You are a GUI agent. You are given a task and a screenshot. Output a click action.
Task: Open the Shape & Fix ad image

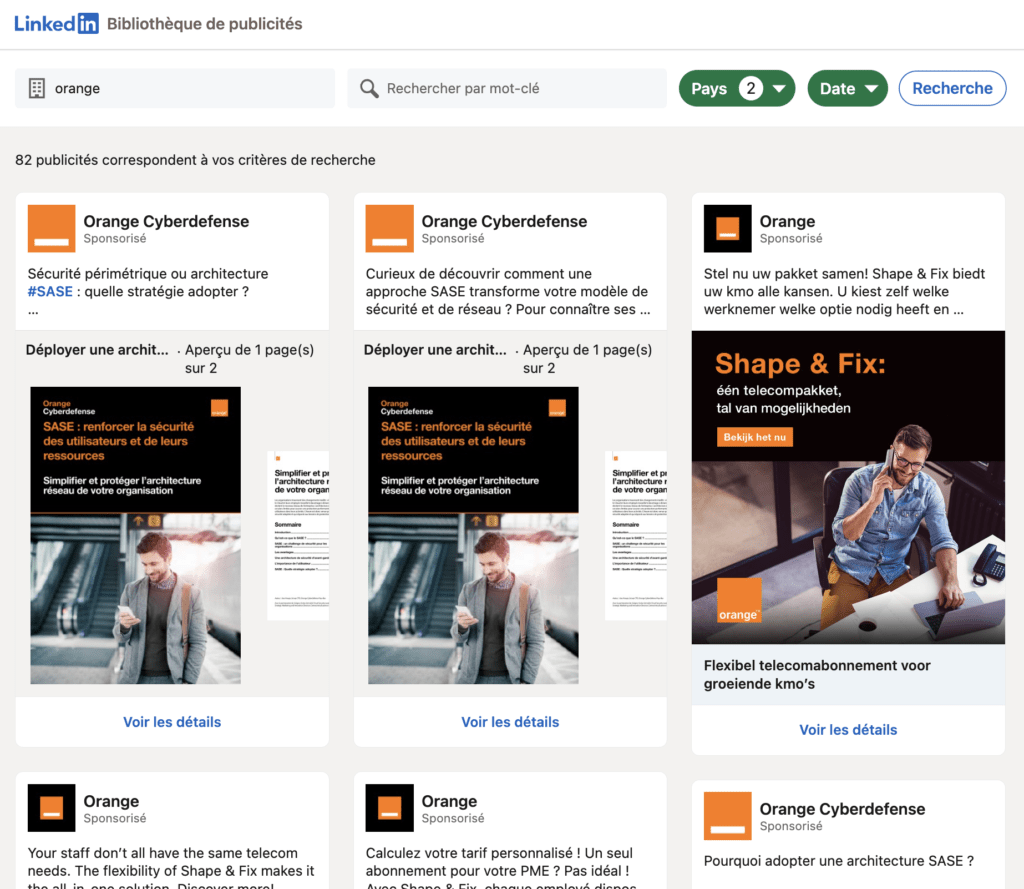tap(848, 487)
